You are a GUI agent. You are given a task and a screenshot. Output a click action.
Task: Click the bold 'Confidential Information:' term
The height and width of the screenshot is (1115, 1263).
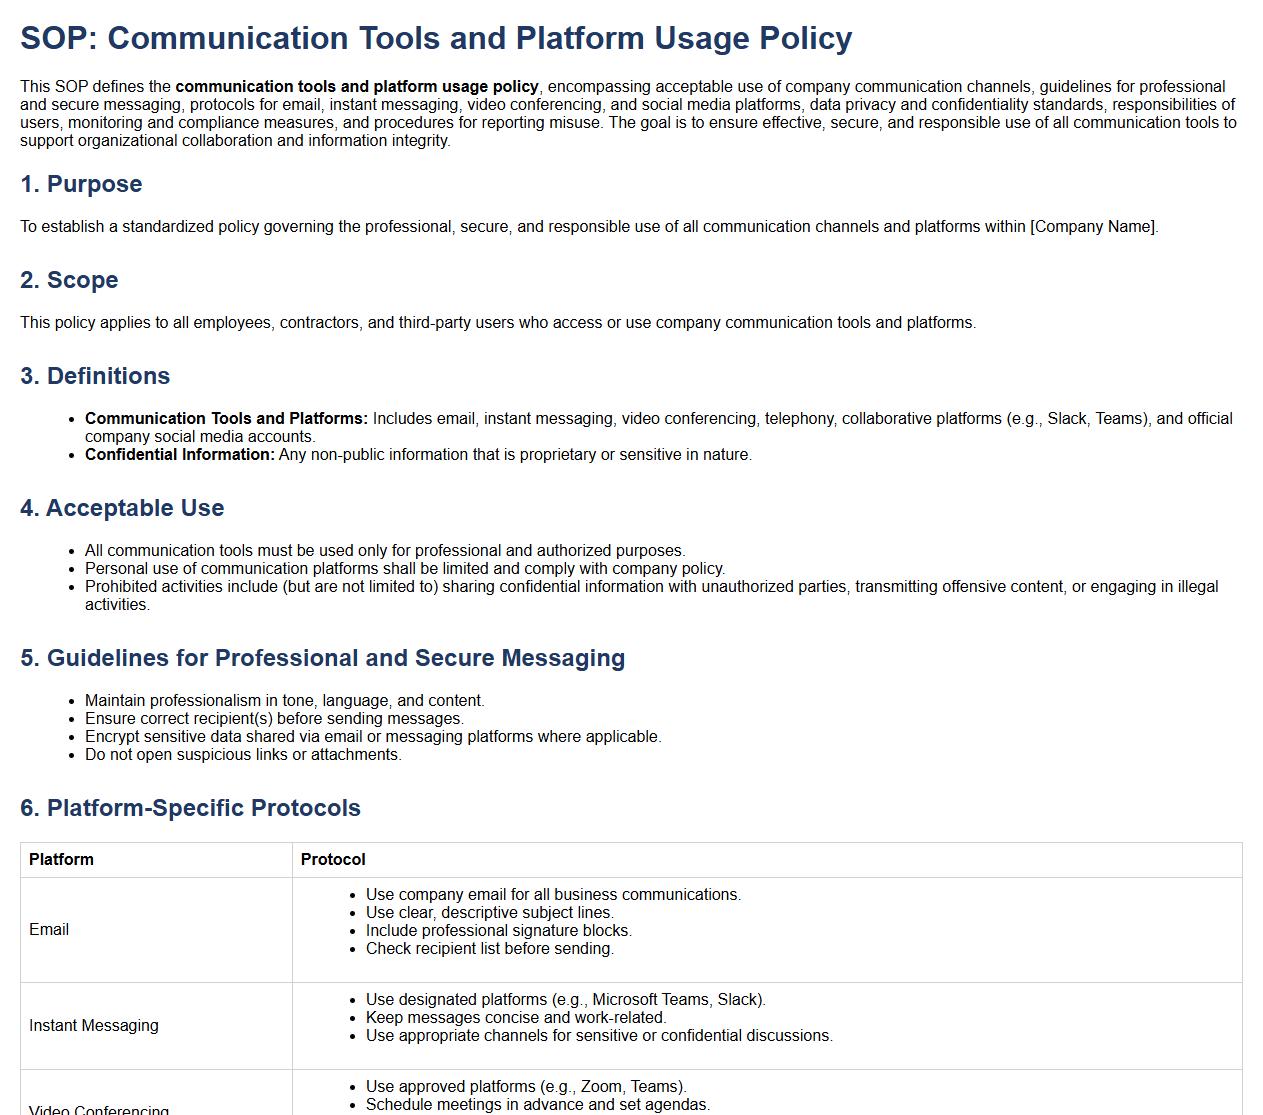point(179,455)
